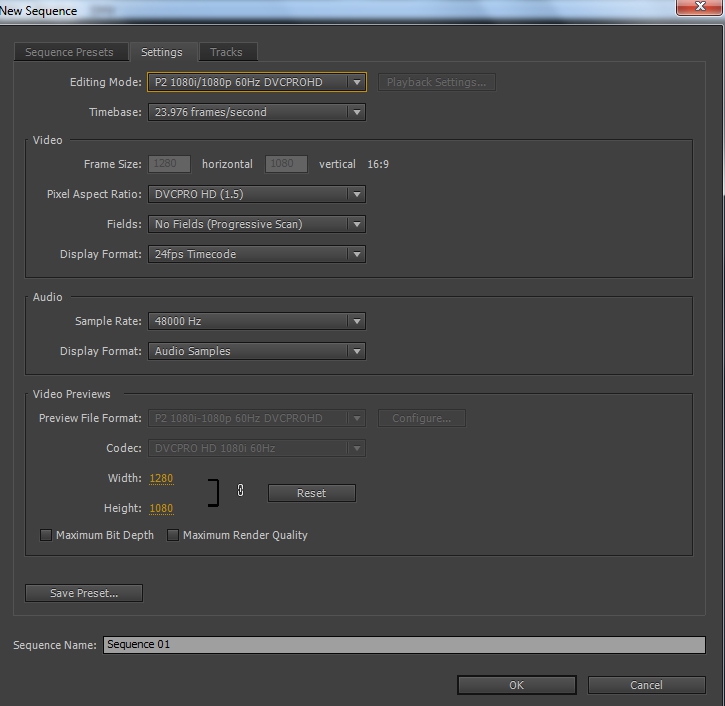Image resolution: width=725 pixels, height=706 pixels.
Task: Enable the Maximum Bit Depth checkbox
Action: [46, 535]
